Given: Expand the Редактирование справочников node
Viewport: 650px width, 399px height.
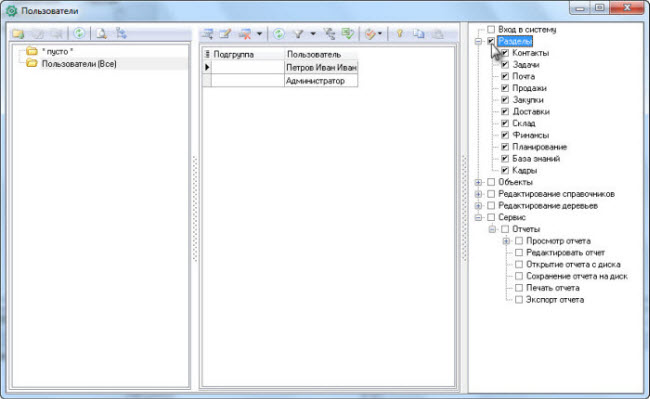Looking at the screenshot, I should pos(478,194).
